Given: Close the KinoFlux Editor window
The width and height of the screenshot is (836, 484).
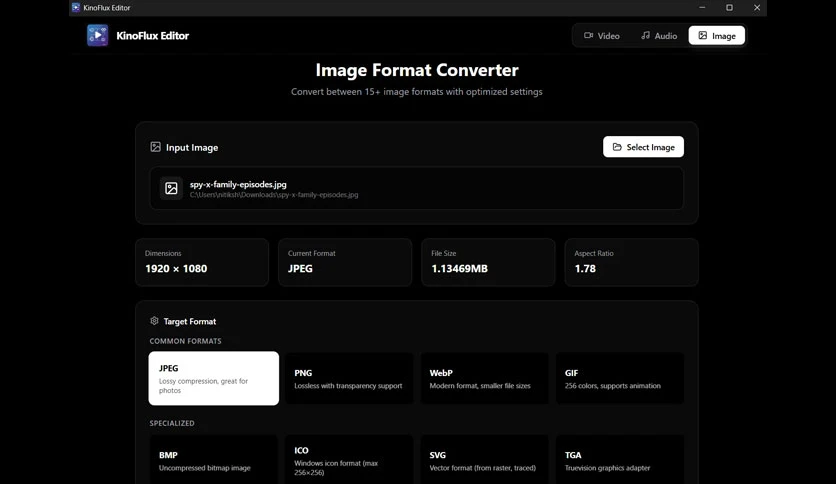Looking at the screenshot, I should click(757, 7).
